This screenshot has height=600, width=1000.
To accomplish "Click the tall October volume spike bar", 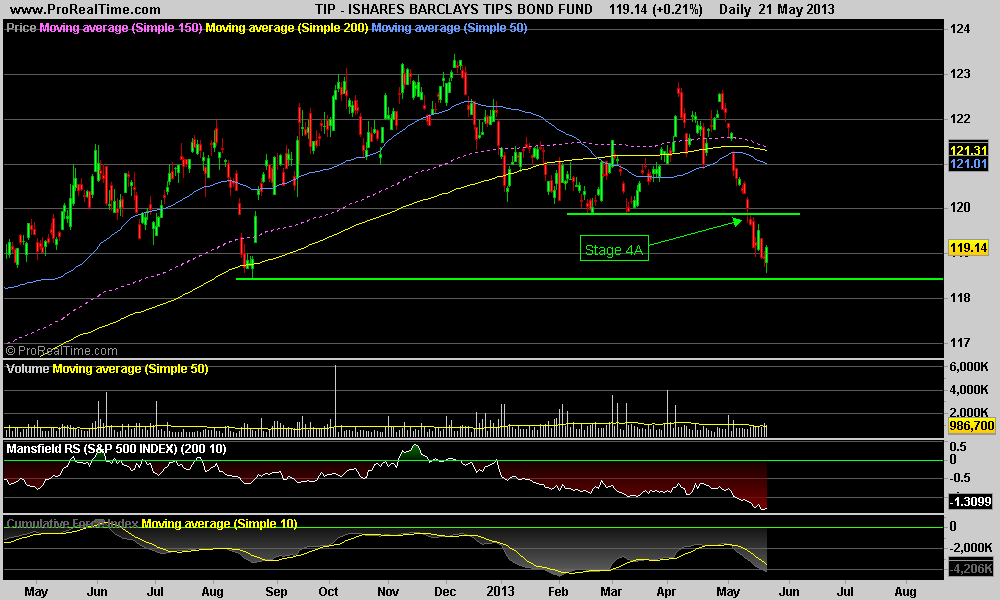I will (x=335, y=400).
